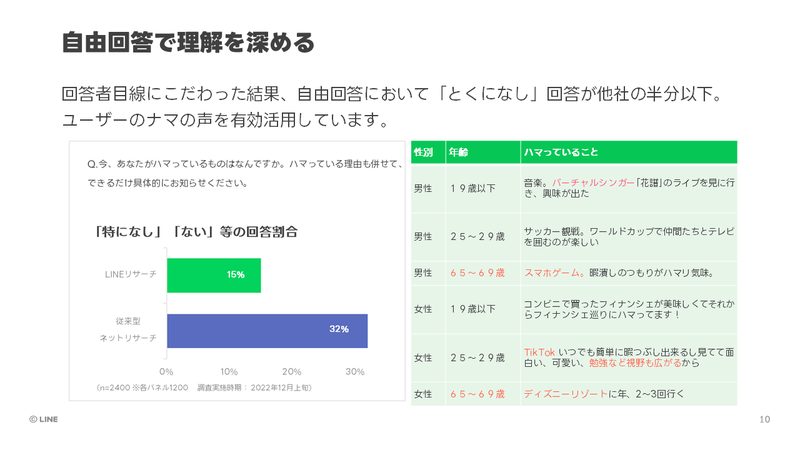The height and width of the screenshot is (450, 800).
Task: Click the サッカー観戦 answer cell
Action: [629, 237]
